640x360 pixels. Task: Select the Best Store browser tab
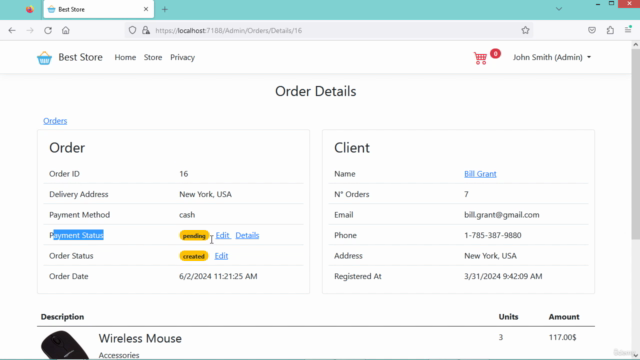(99, 9)
